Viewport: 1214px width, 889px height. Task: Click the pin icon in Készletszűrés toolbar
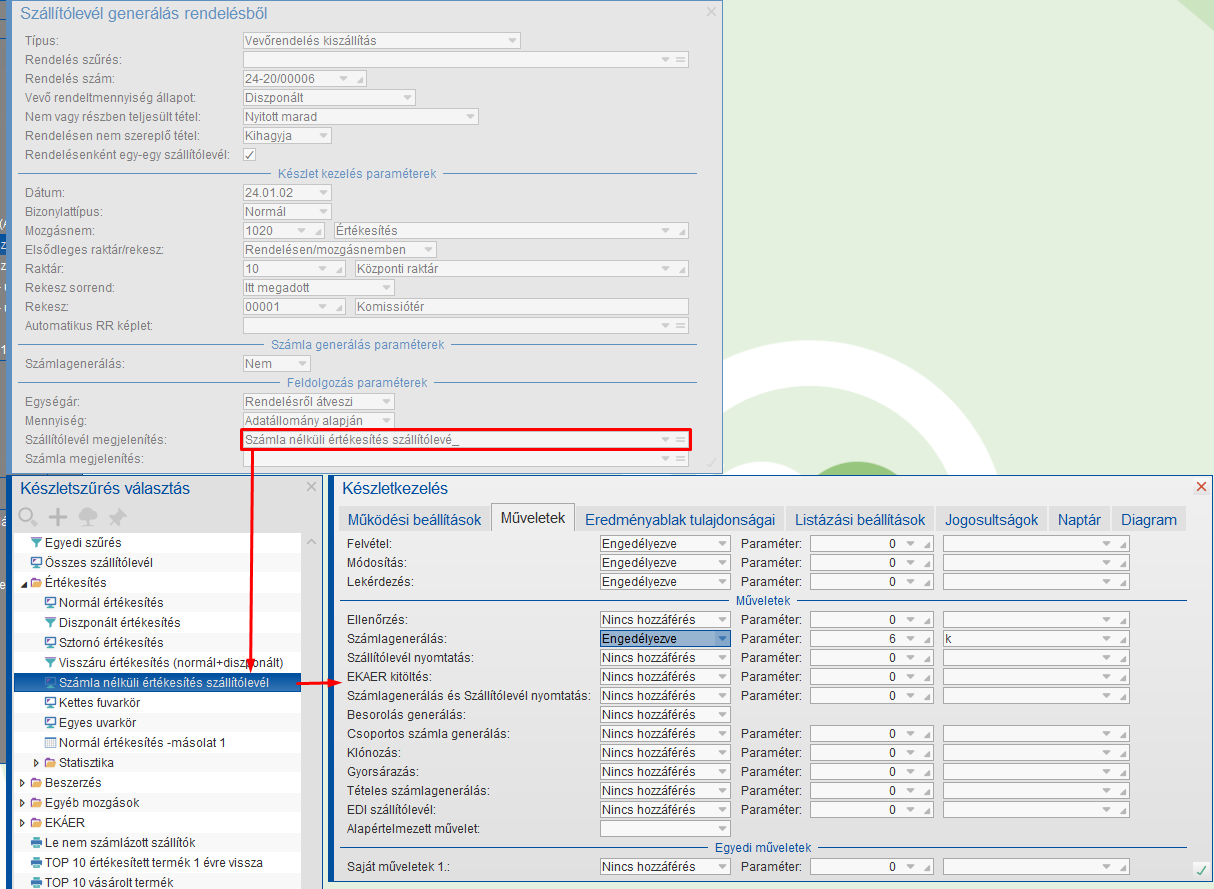click(118, 517)
